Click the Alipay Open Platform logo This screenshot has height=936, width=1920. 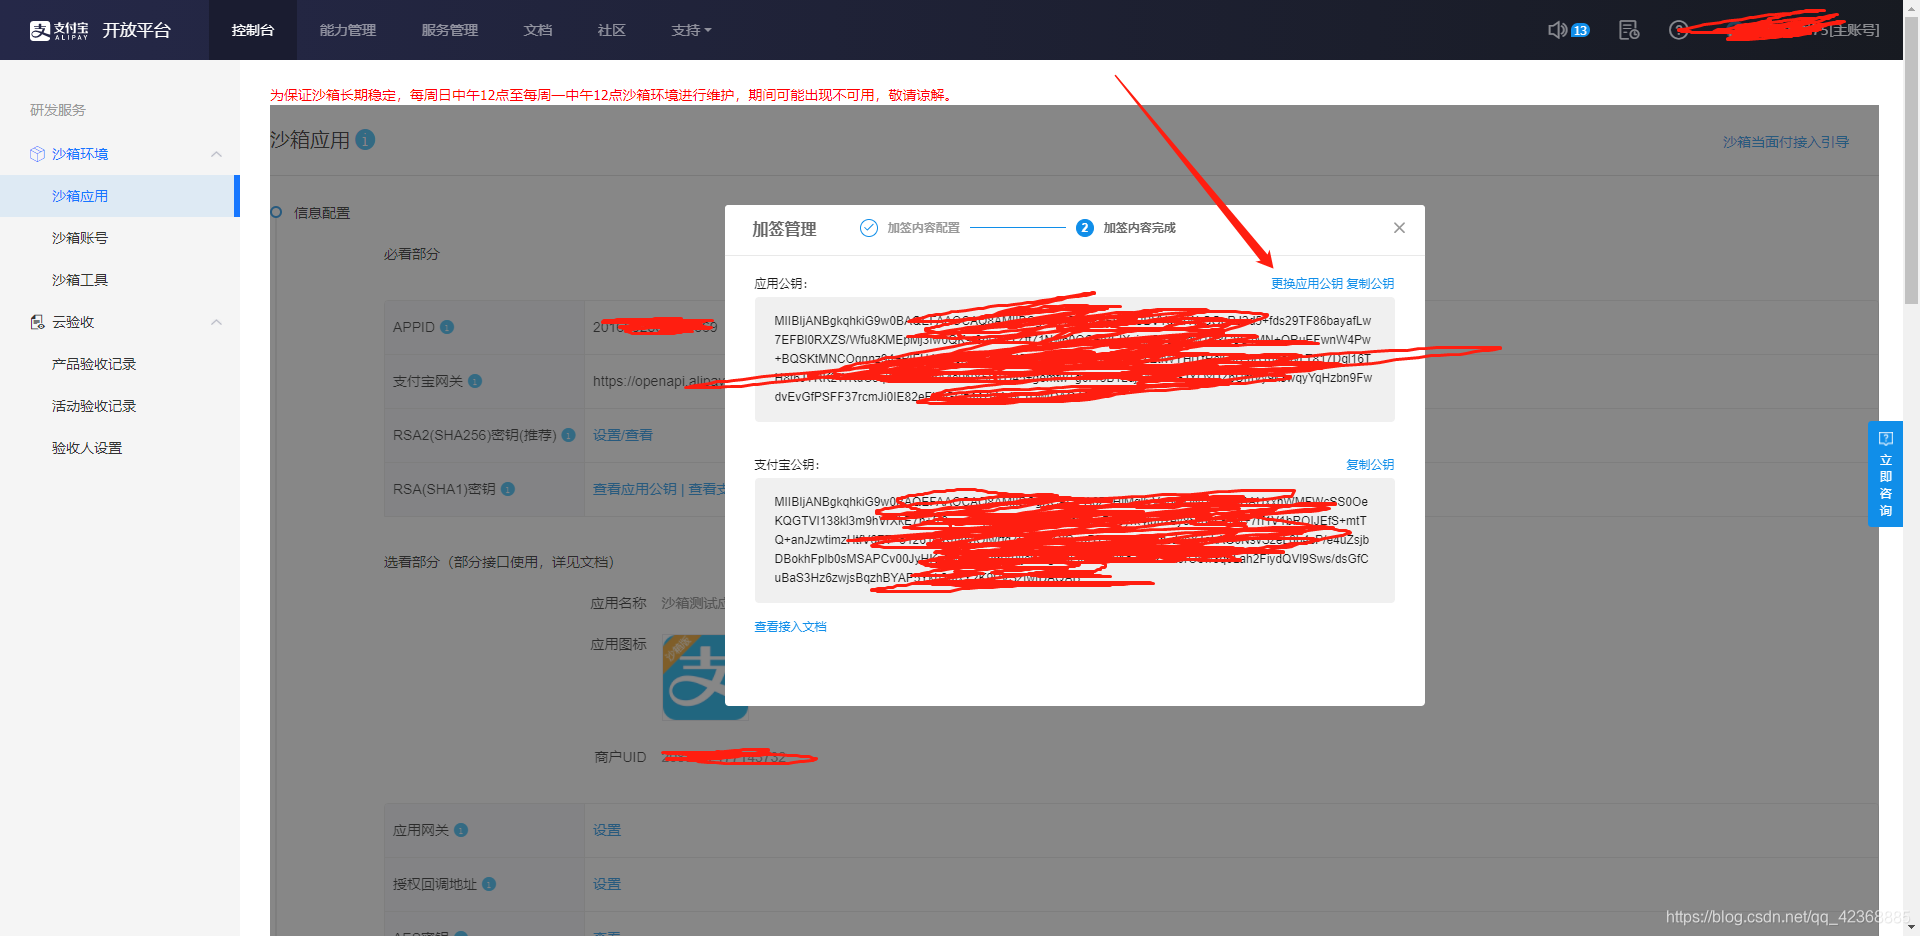[100, 30]
